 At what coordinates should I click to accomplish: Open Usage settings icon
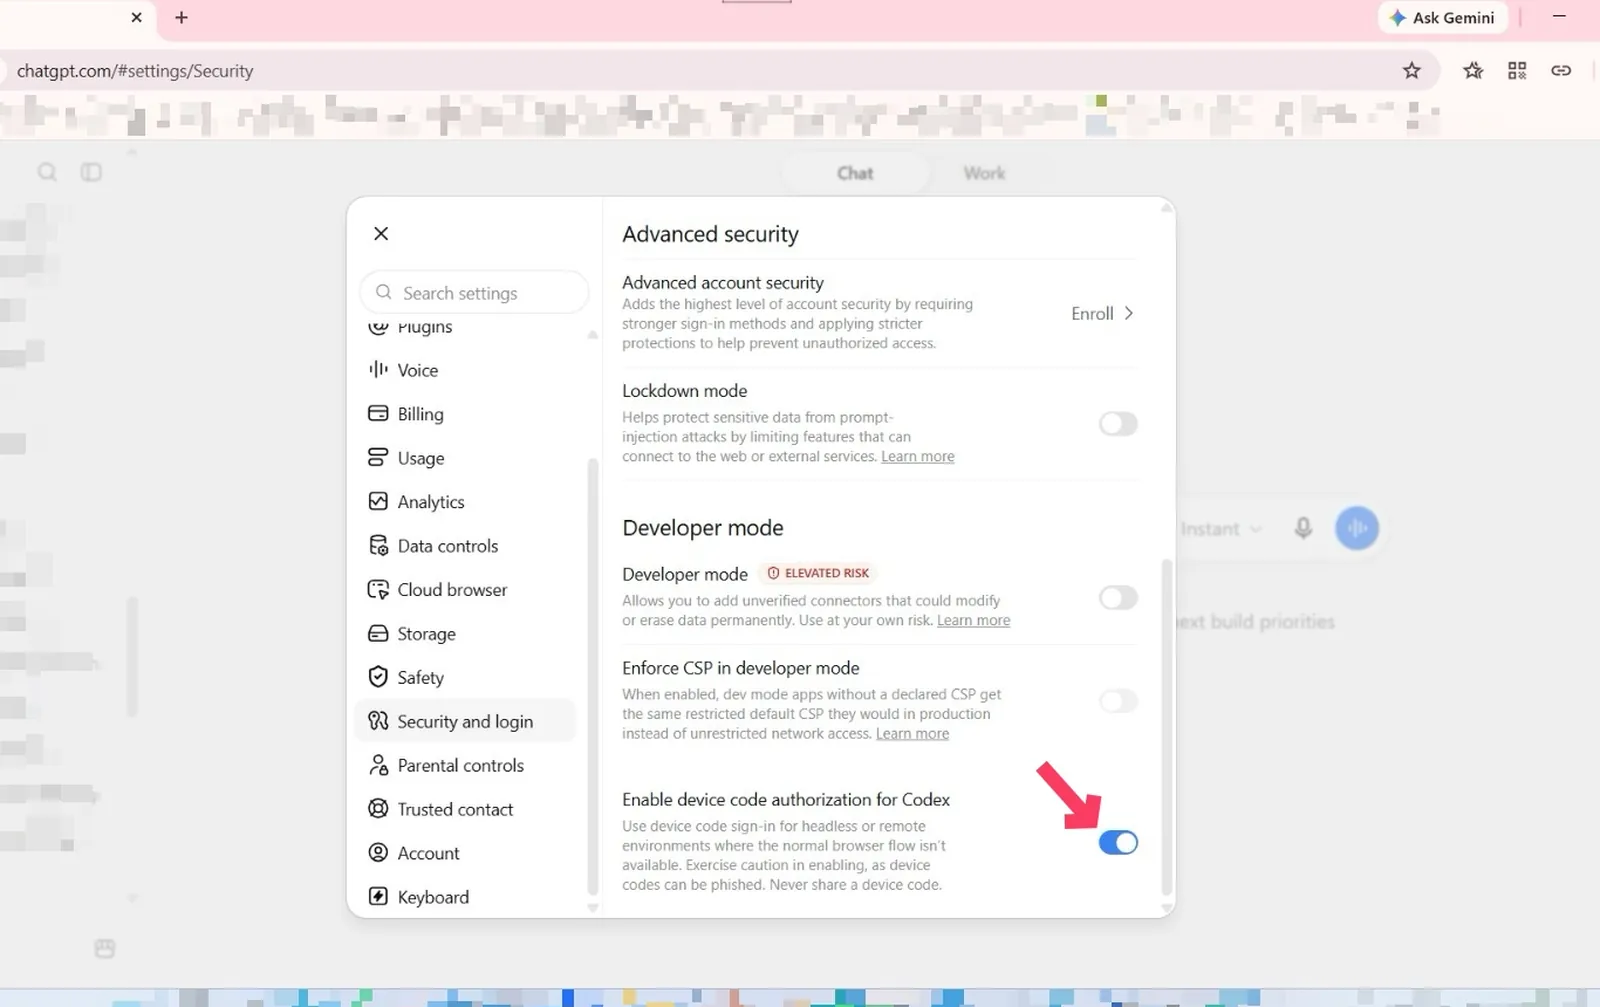378,457
